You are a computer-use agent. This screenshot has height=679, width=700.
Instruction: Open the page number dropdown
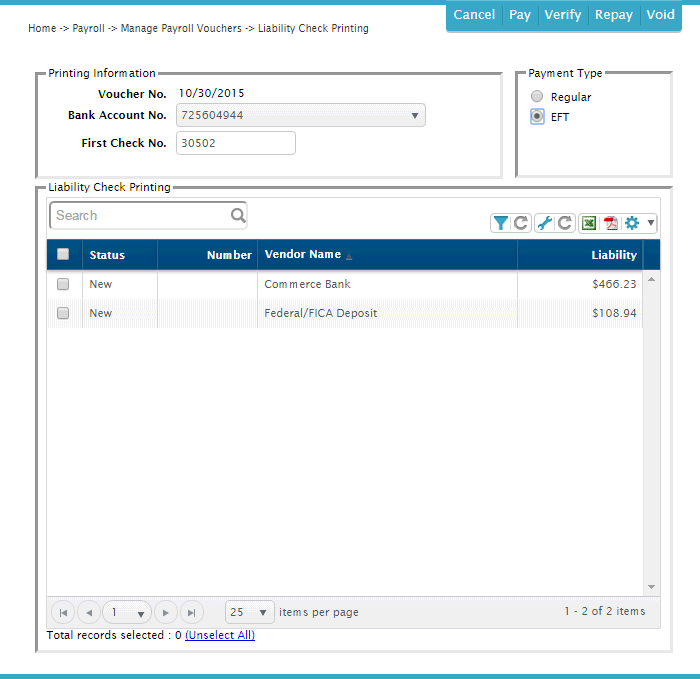(x=127, y=612)
